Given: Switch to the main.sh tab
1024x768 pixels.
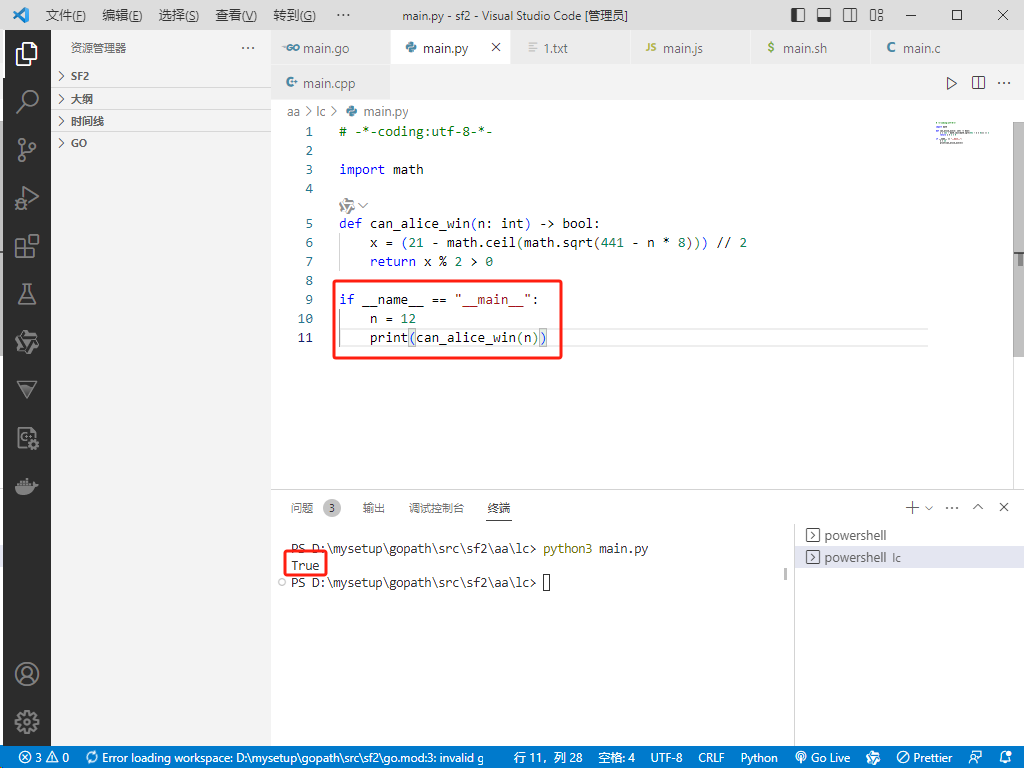Looking at the screenshot, I should pyautogui.click(x=810, y=48).
